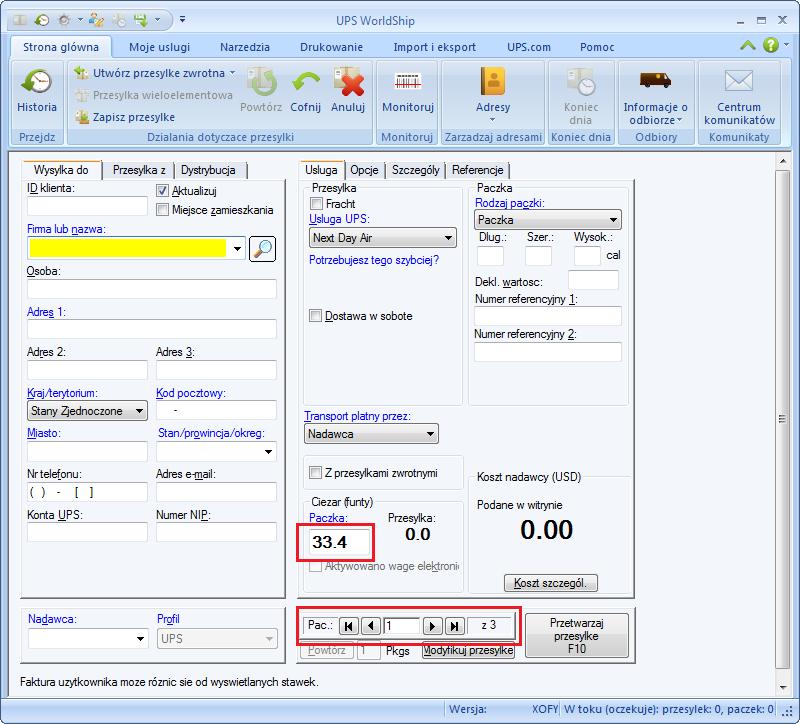Screen dimensions: 800x724
Task: Open the Adresy address book icon
Action: (493, 82)
